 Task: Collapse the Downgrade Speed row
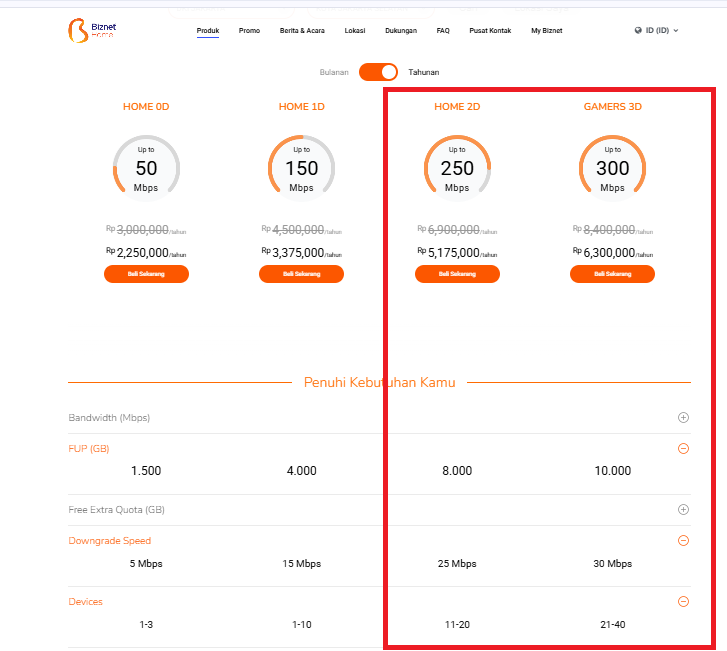[683, 541]
